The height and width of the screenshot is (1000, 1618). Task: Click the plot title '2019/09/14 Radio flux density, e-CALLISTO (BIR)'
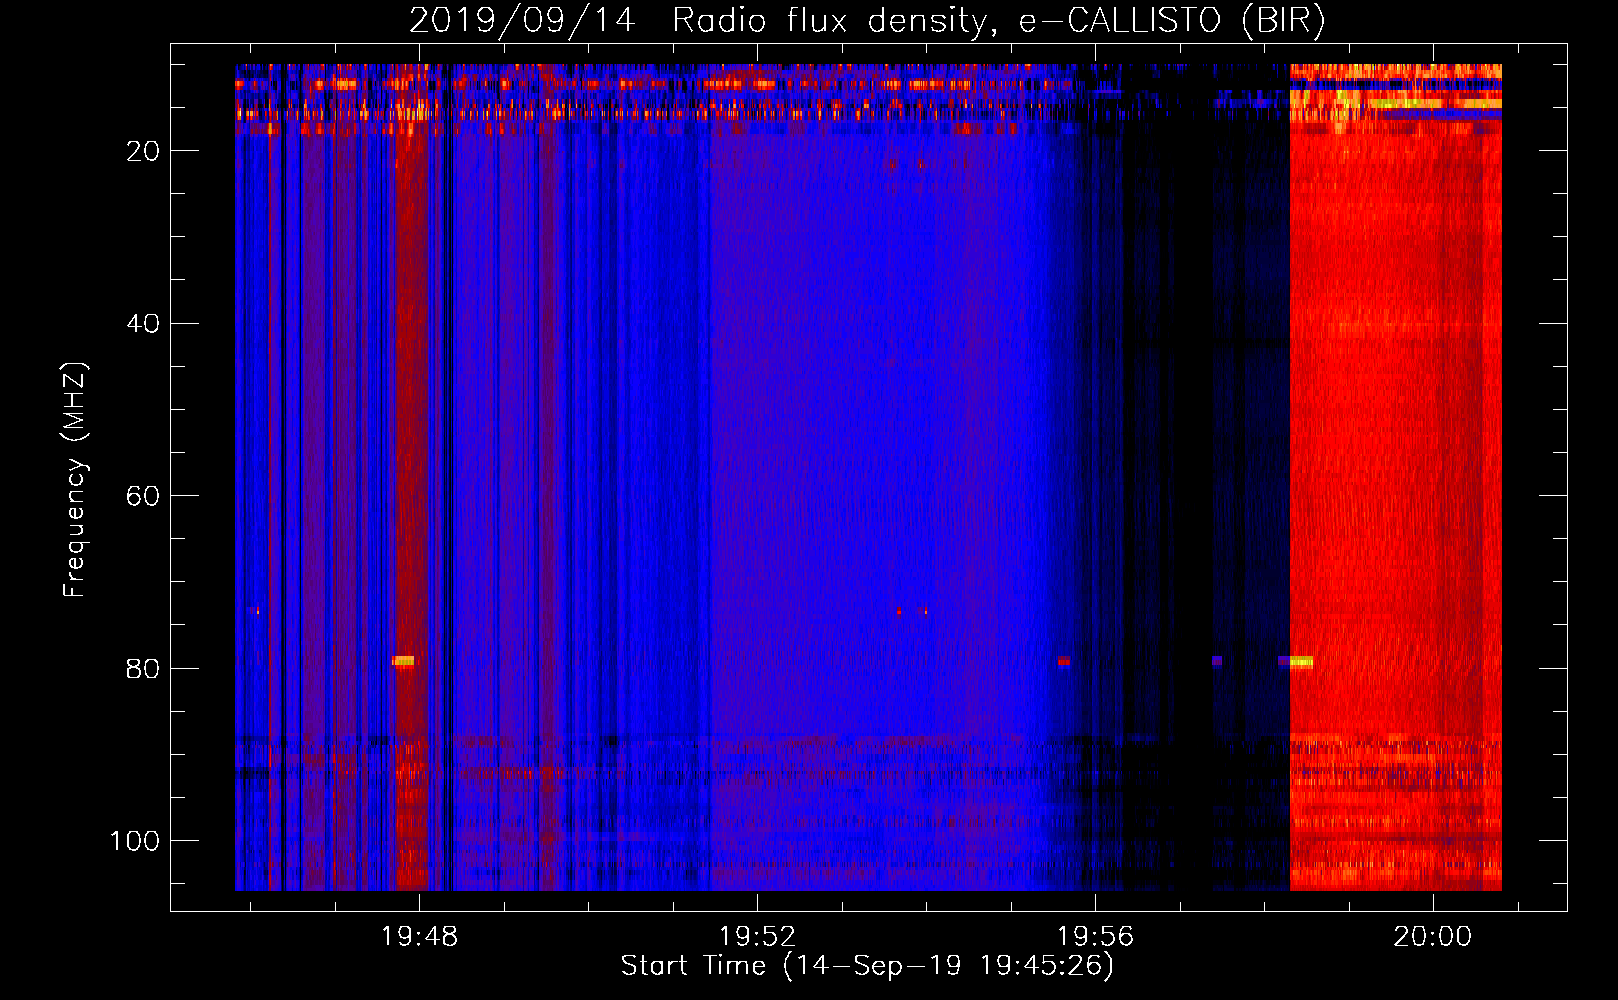pos(867,20)
